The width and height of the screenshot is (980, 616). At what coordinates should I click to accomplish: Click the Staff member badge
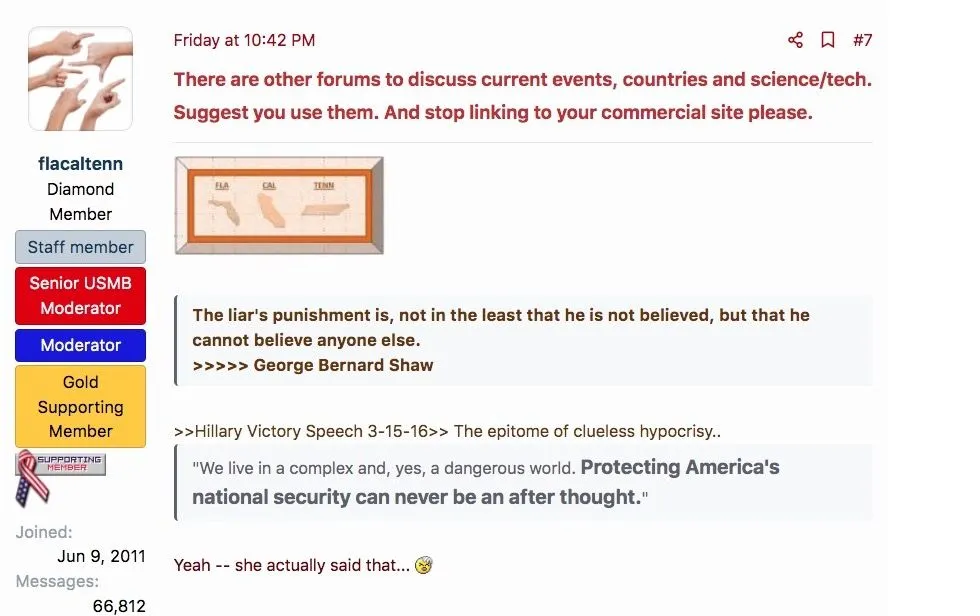coord(80,247)
